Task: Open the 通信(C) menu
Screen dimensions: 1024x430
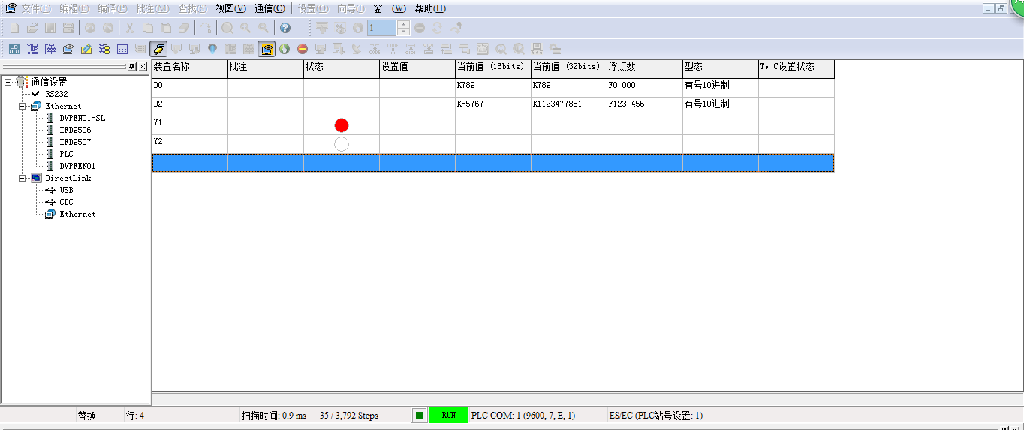Action: (x=270, y=8)
